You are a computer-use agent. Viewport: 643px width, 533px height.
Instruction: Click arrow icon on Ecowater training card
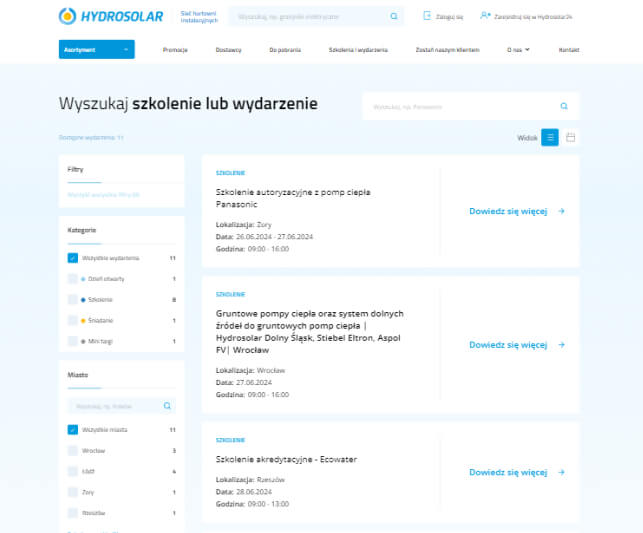point(561,472)
